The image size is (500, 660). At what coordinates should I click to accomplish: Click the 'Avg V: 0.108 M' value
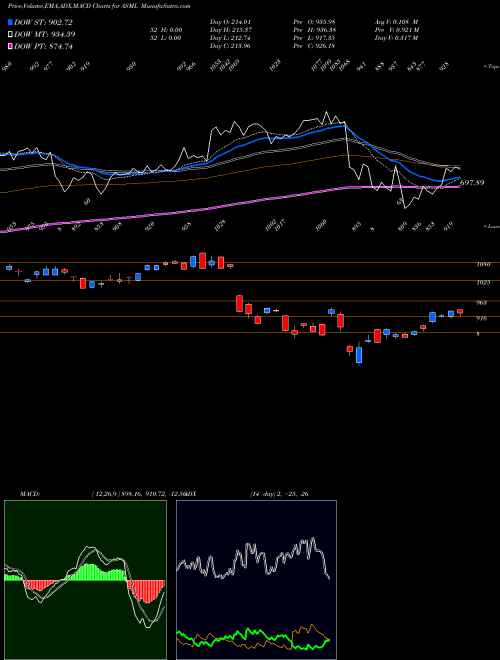coord(396,22)
